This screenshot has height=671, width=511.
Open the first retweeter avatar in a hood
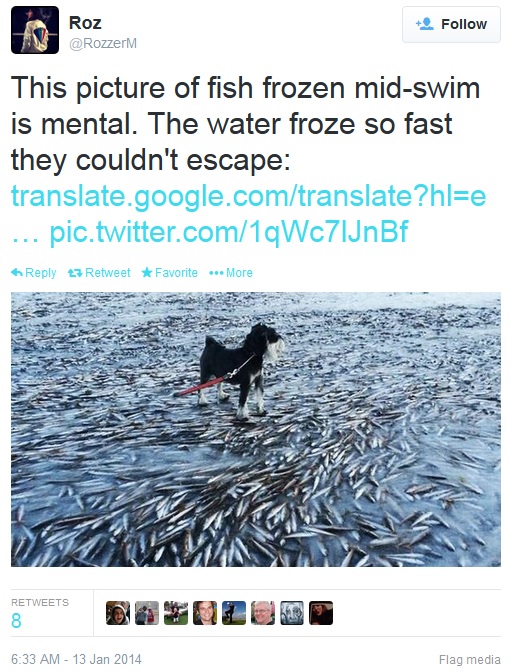point(118,613)
